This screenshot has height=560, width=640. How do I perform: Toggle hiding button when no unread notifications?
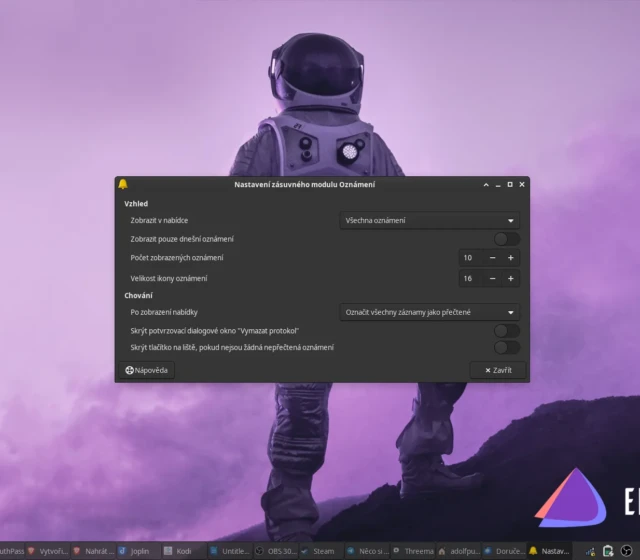pos(507,347)
